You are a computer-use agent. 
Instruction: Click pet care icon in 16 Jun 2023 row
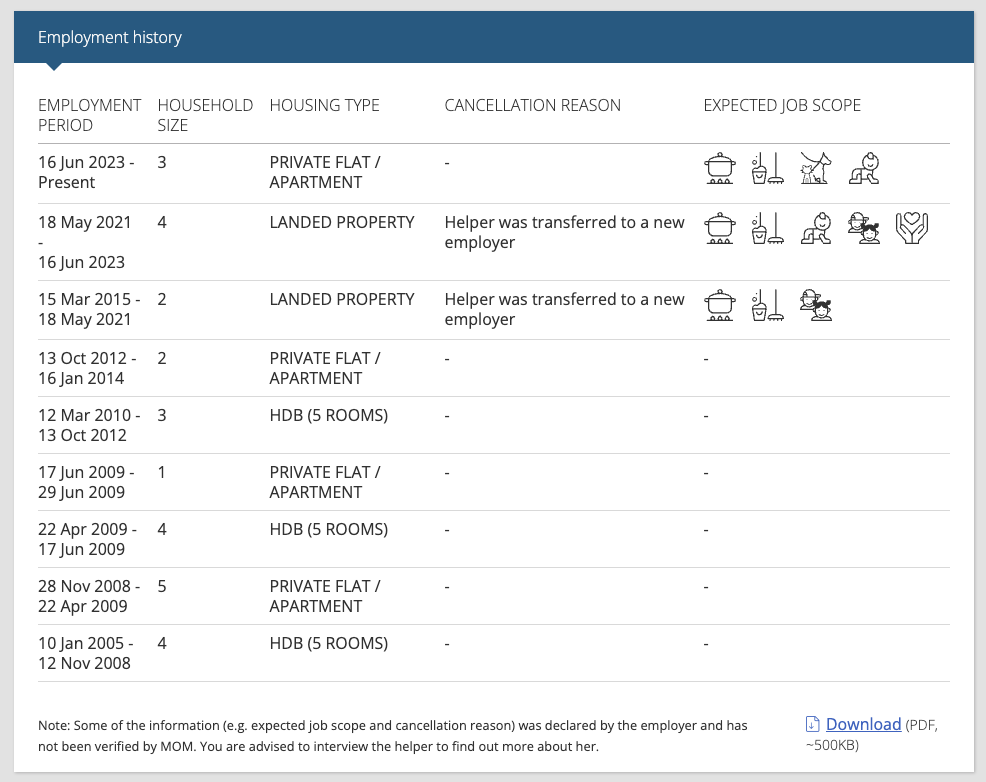[x=816, y=168]
